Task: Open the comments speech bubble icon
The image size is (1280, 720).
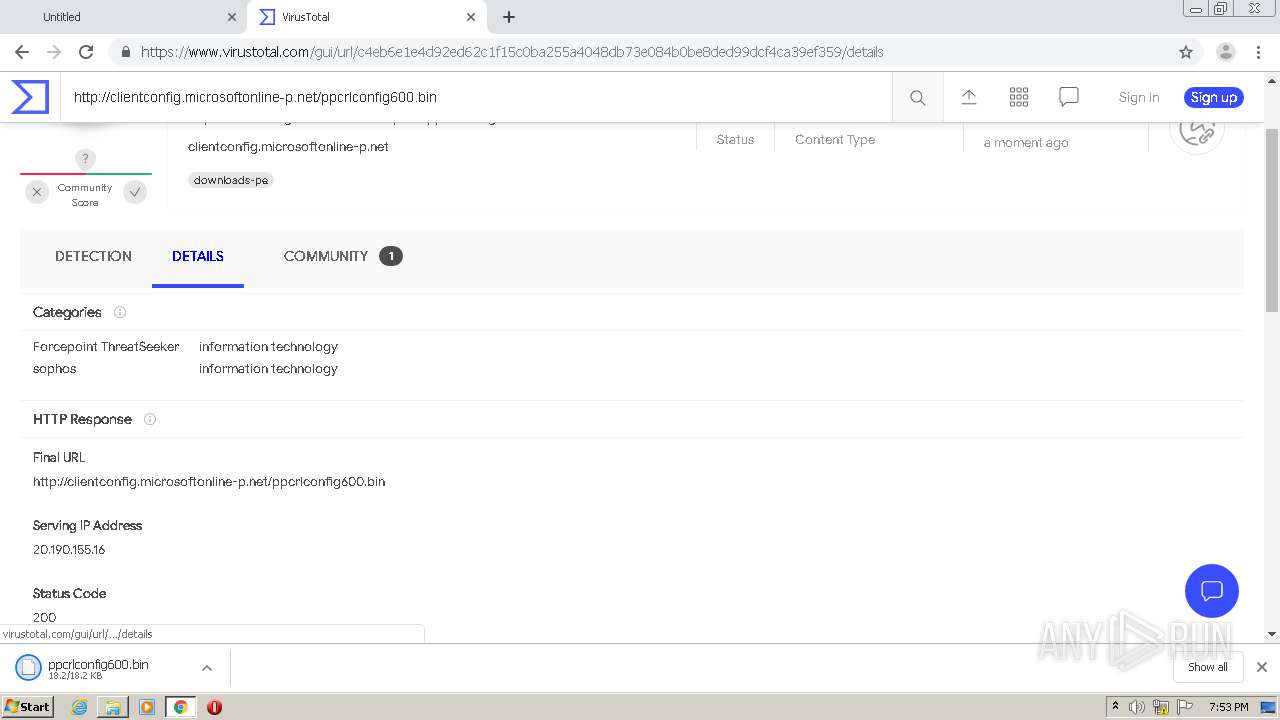Action: (x=1069, y=97)
